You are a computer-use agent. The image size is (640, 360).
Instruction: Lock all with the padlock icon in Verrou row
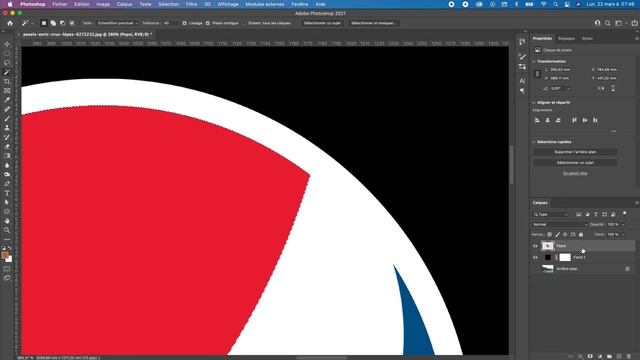coord(581,234)
